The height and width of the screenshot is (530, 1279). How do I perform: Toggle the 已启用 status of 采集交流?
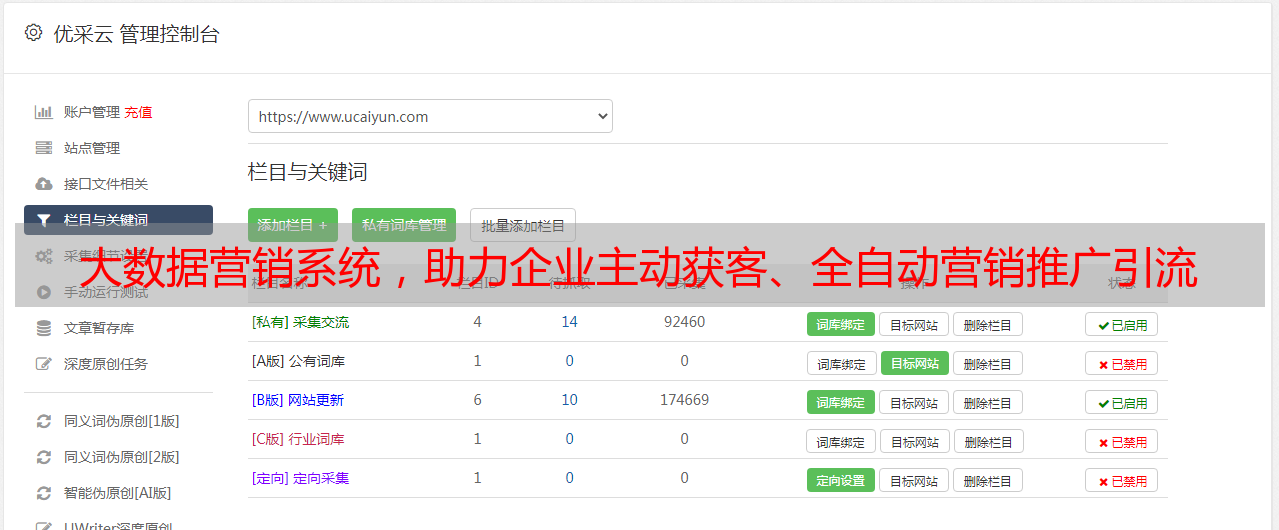pyautogui.click(x=1122, y=324)
